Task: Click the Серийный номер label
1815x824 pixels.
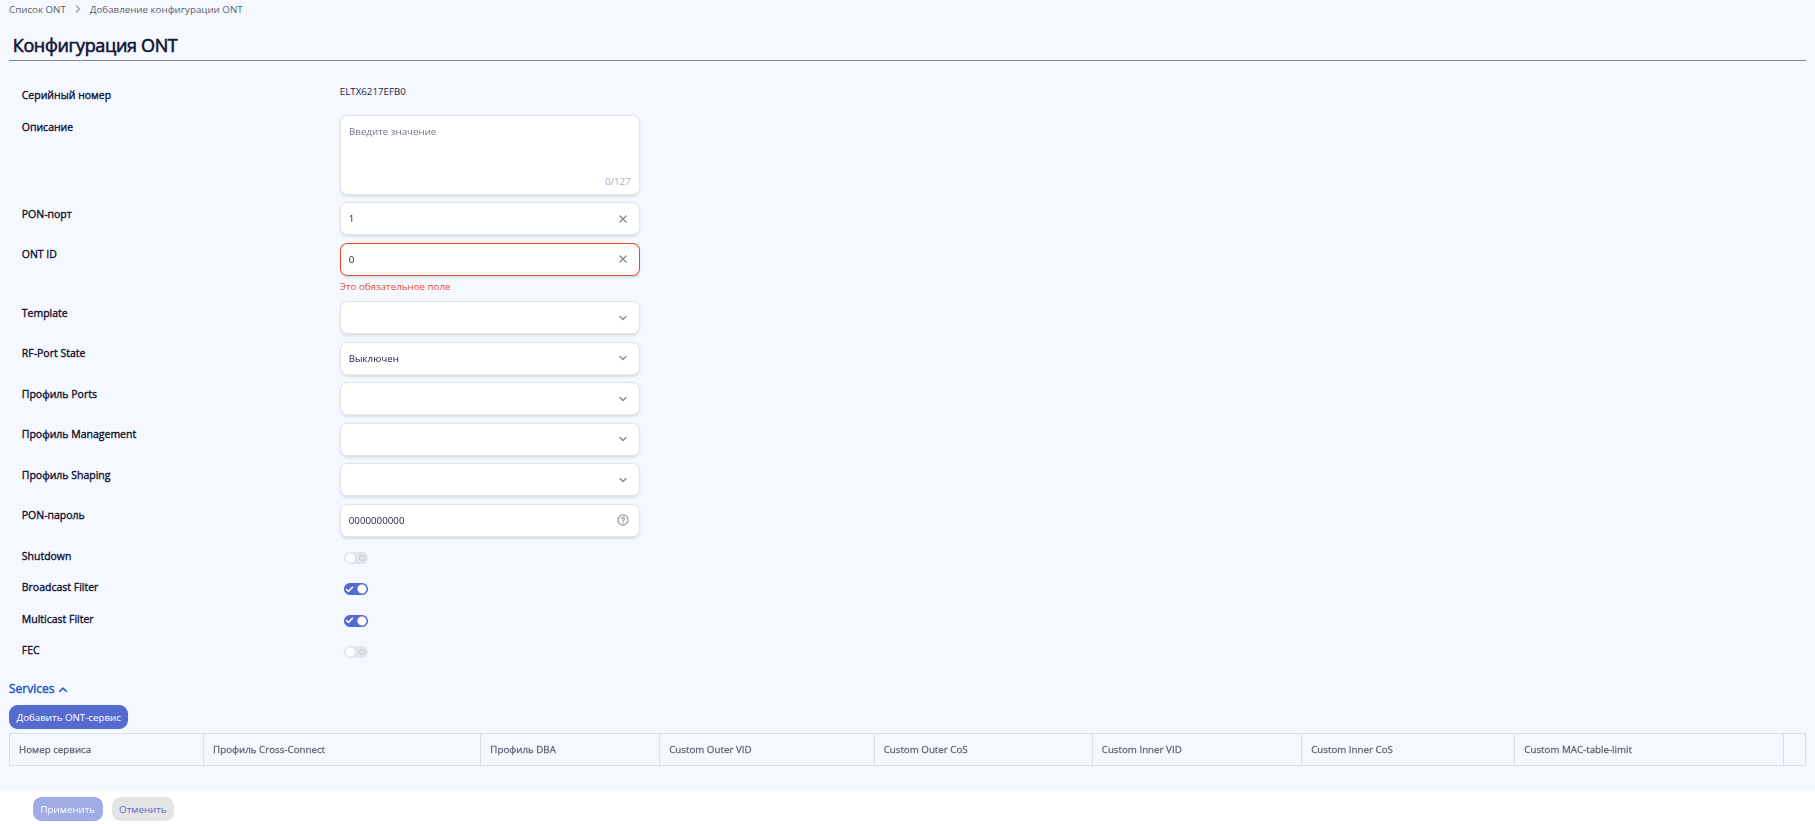Action: (66, 96)
